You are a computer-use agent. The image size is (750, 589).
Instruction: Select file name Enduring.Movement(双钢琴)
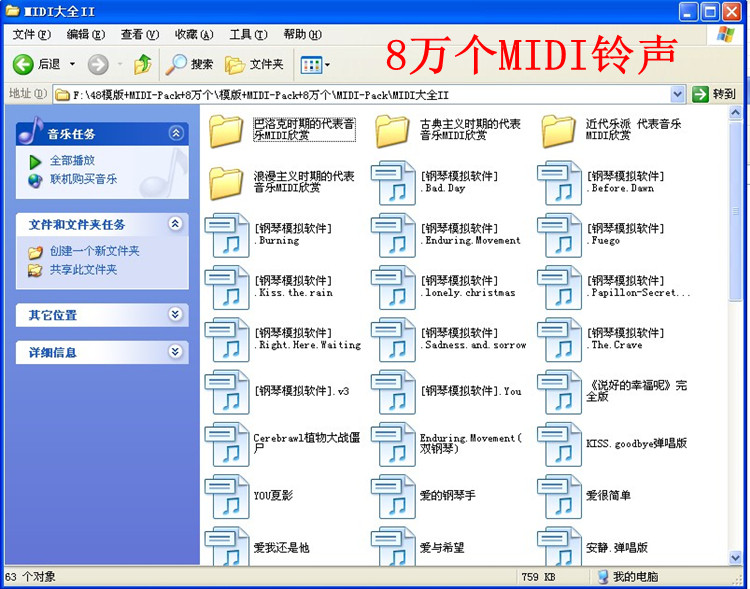click(x=471, y=443)
